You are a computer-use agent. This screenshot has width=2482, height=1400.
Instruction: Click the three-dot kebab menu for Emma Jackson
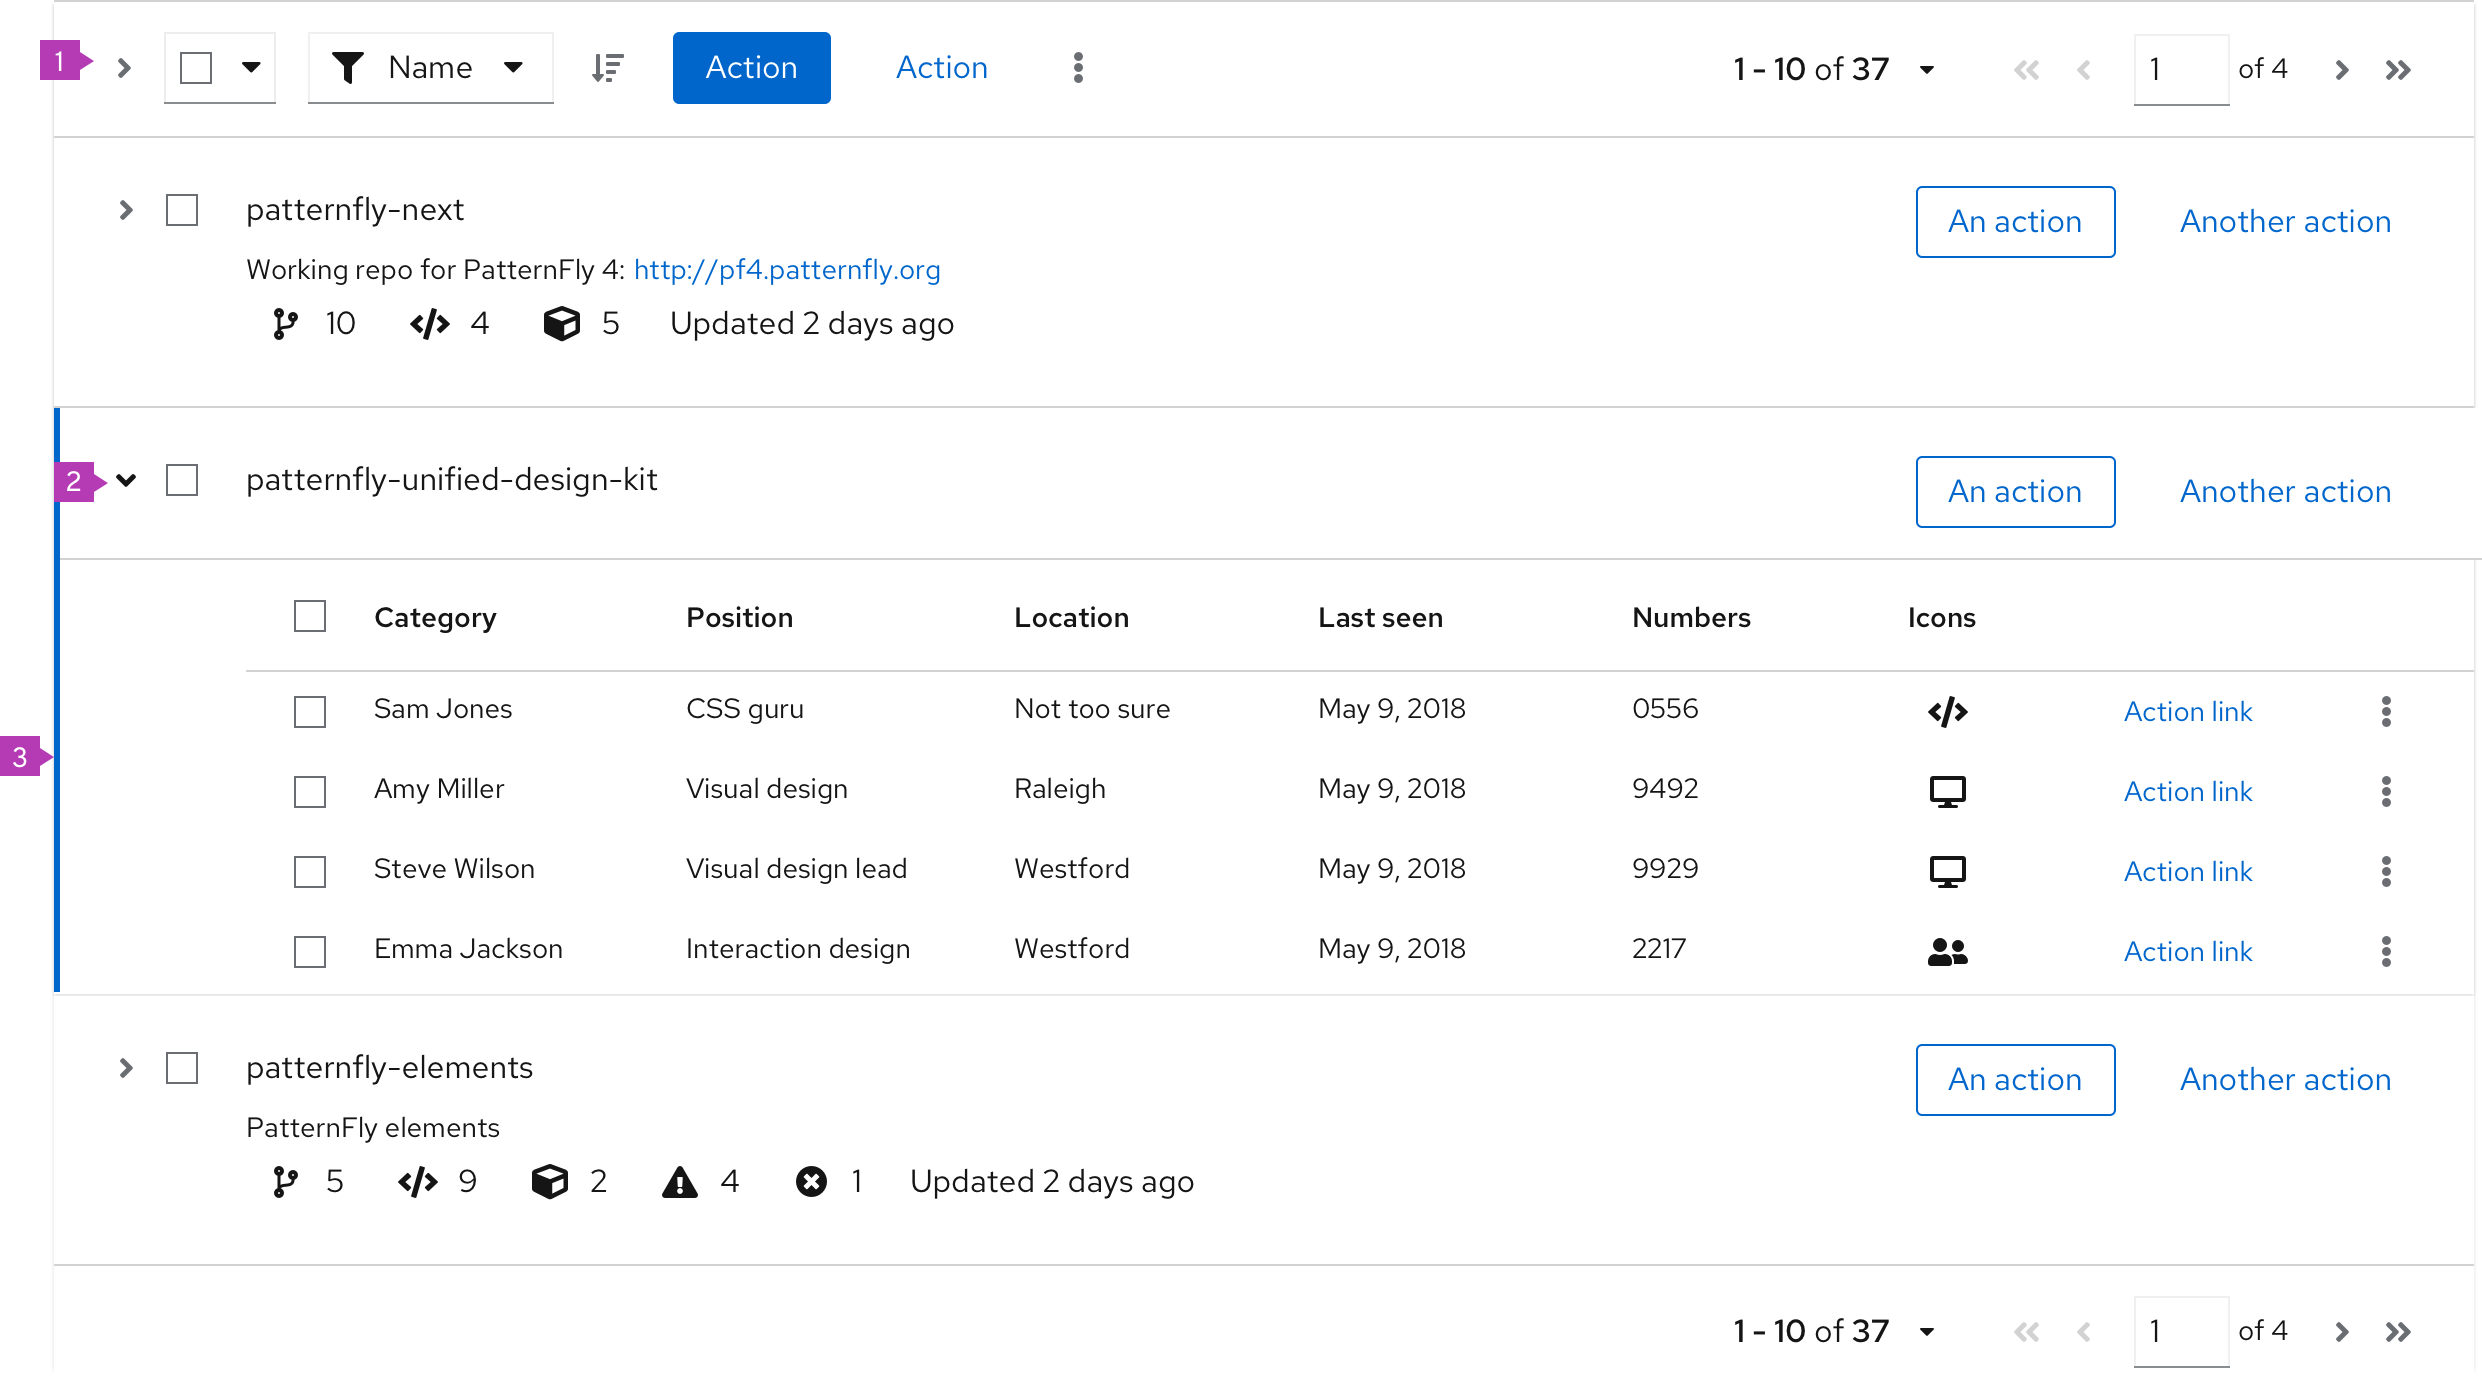pyautogui.click(x=2387, y=952)
